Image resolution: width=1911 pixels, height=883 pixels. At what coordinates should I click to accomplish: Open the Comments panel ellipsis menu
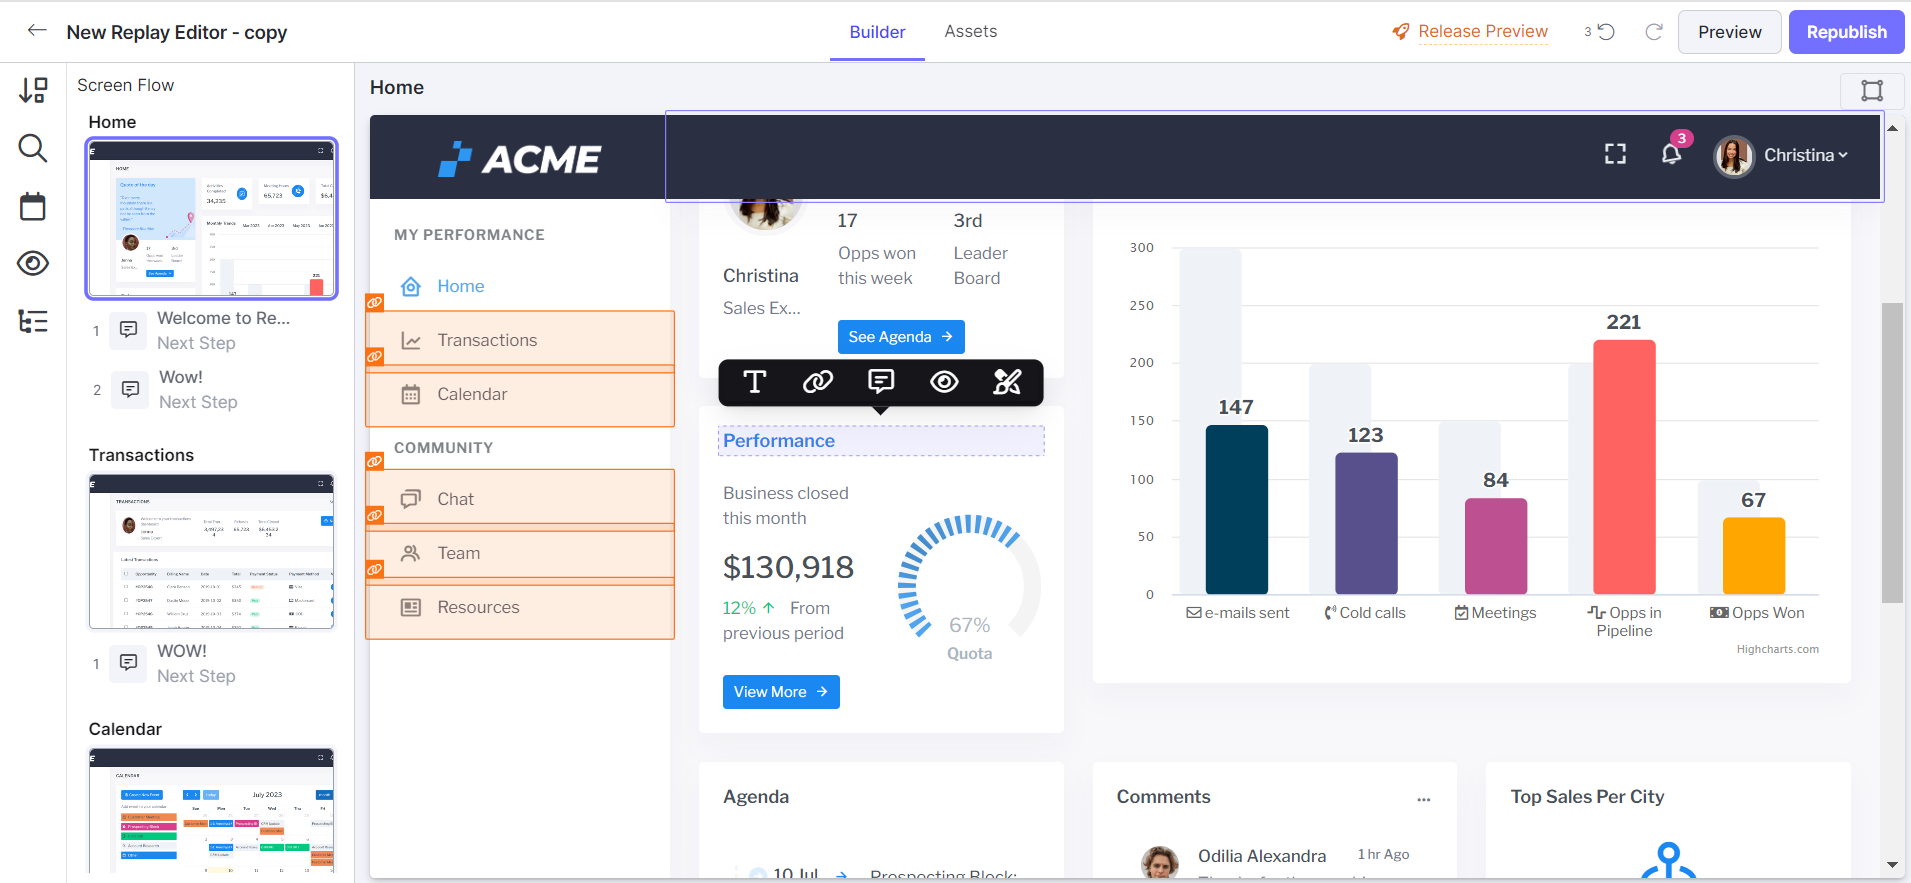[1423, 799]
